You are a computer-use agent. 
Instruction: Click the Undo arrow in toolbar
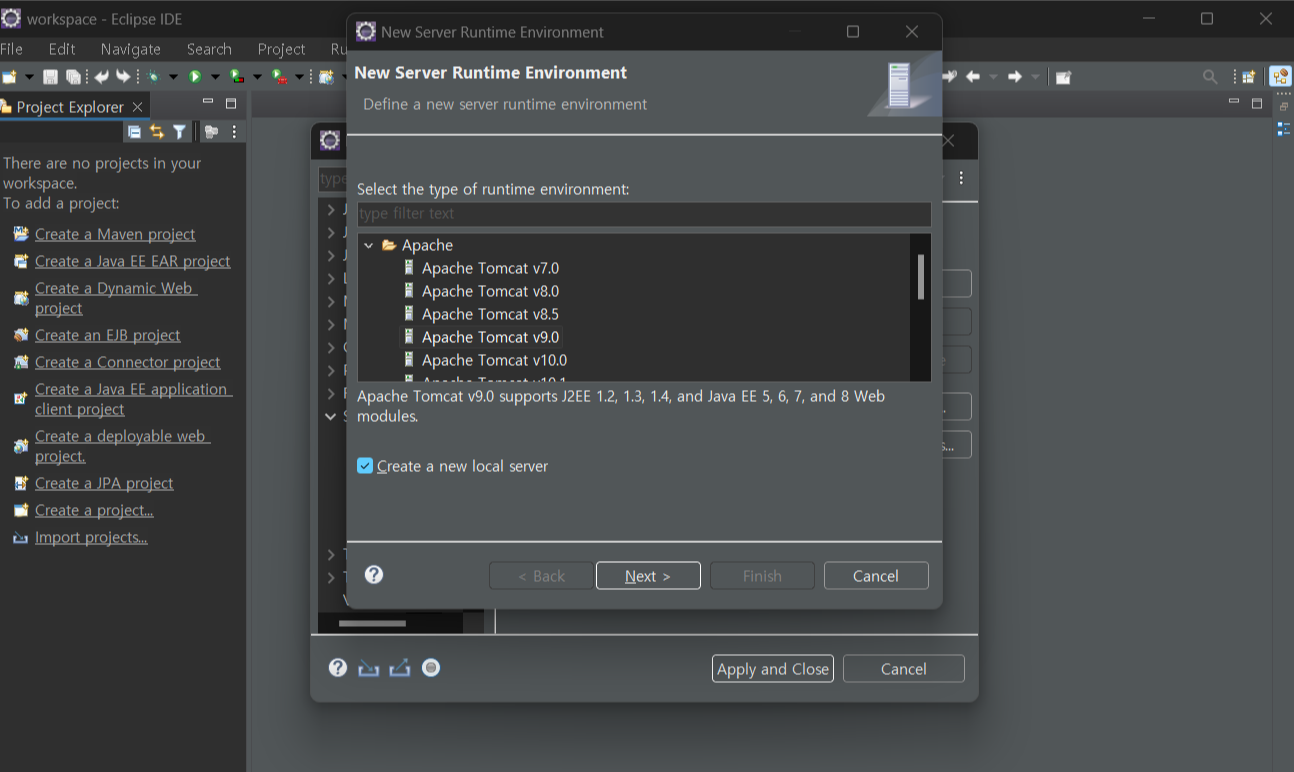pyautogui.click(x=101, y=77)
